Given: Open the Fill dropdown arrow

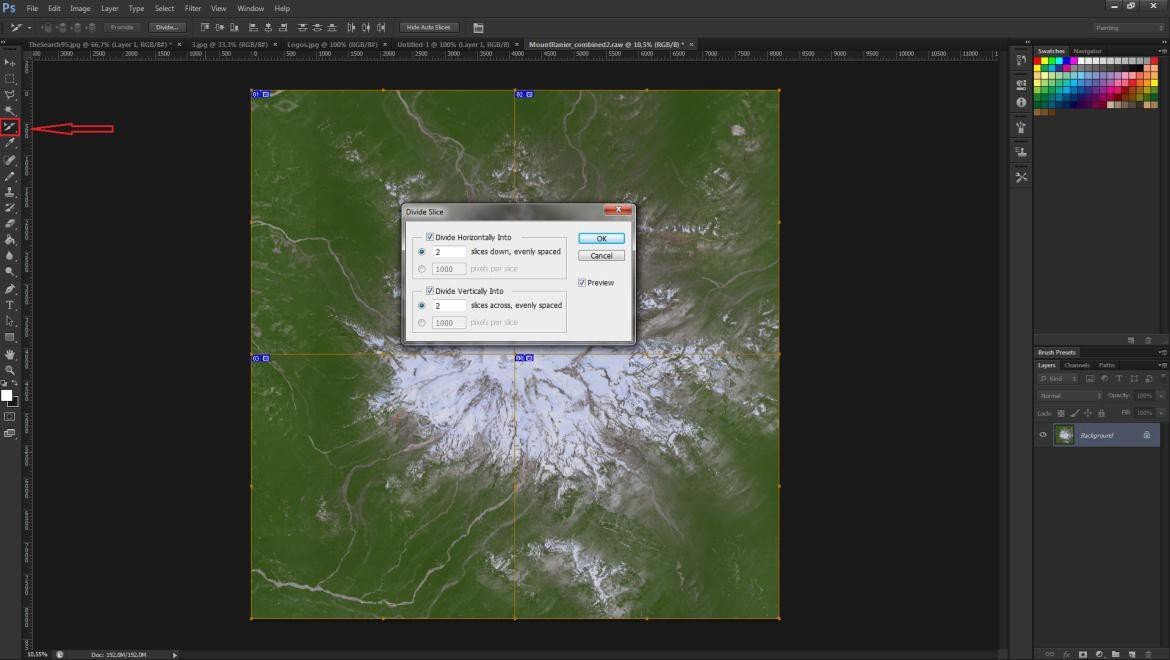Looking at the screenshot, I should click(x=1161, y=412).
